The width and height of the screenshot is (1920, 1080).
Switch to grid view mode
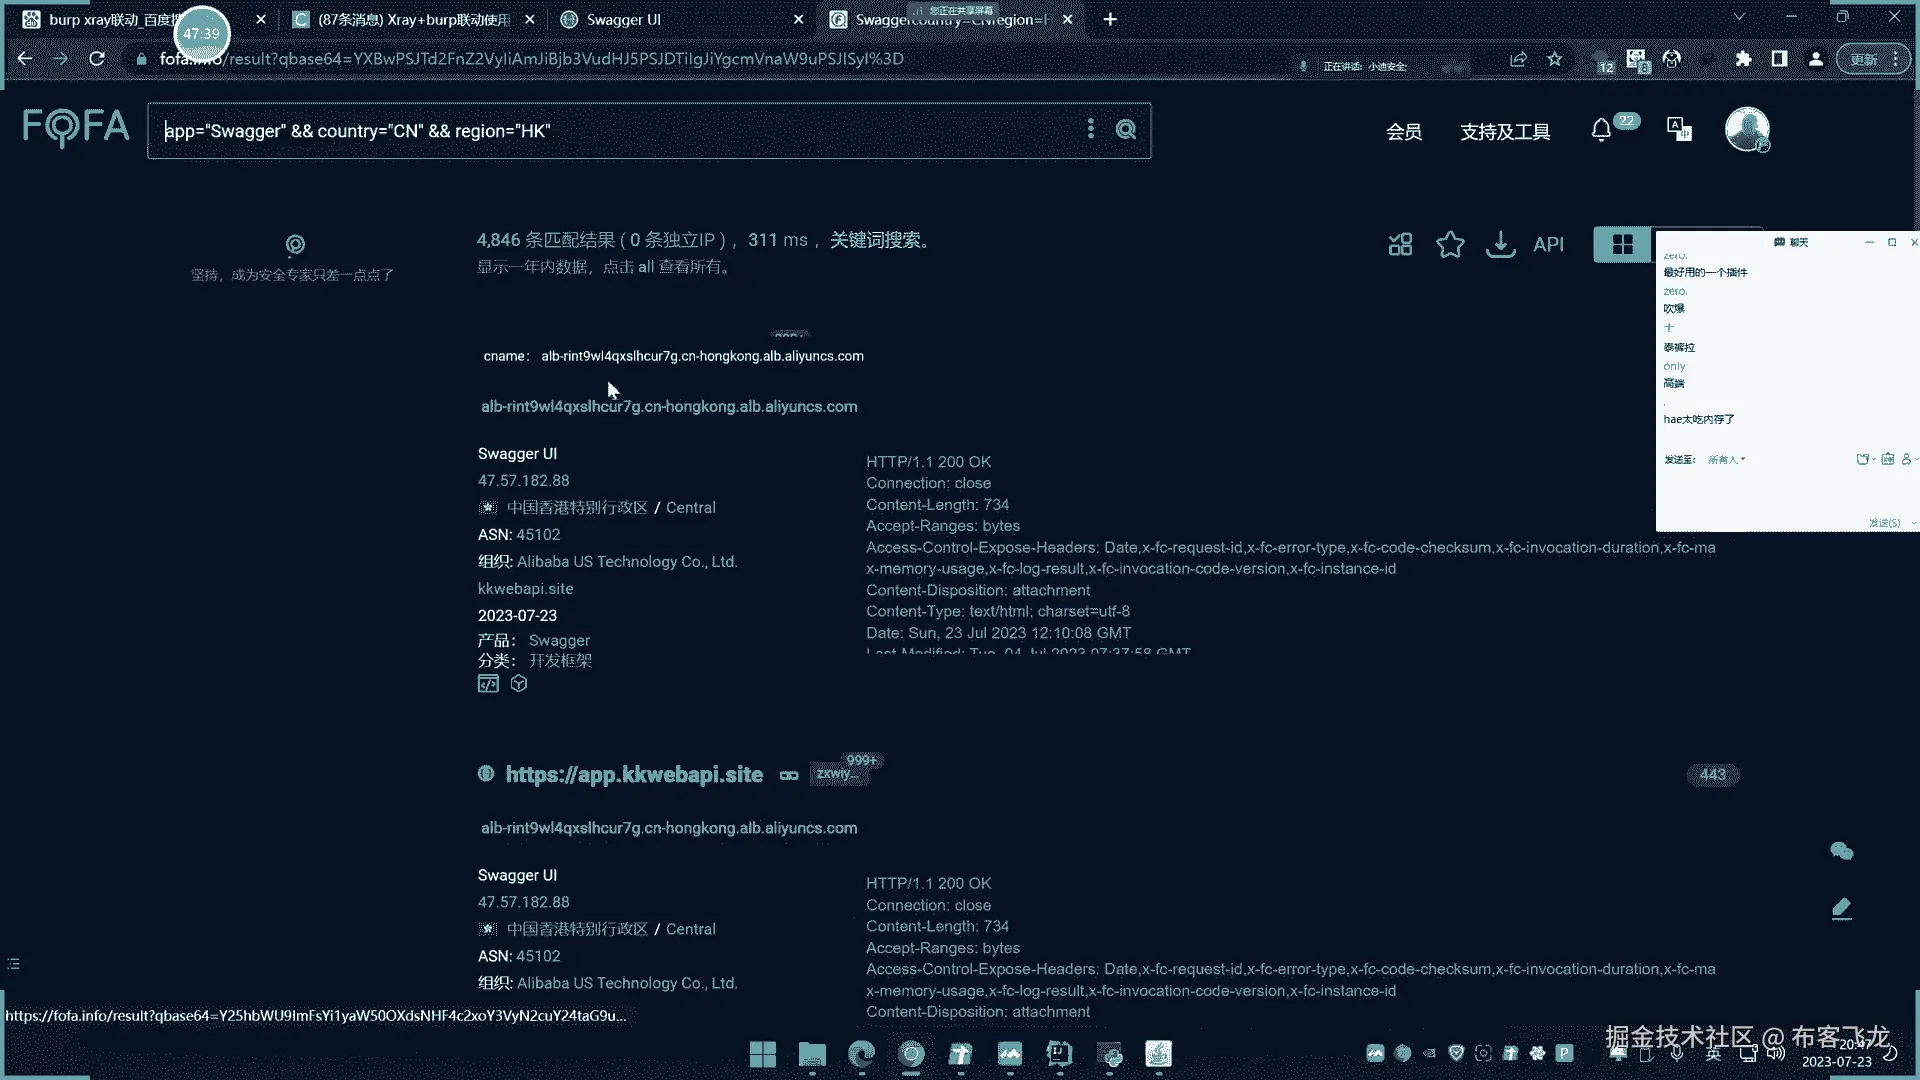(x=1622, y=244)
